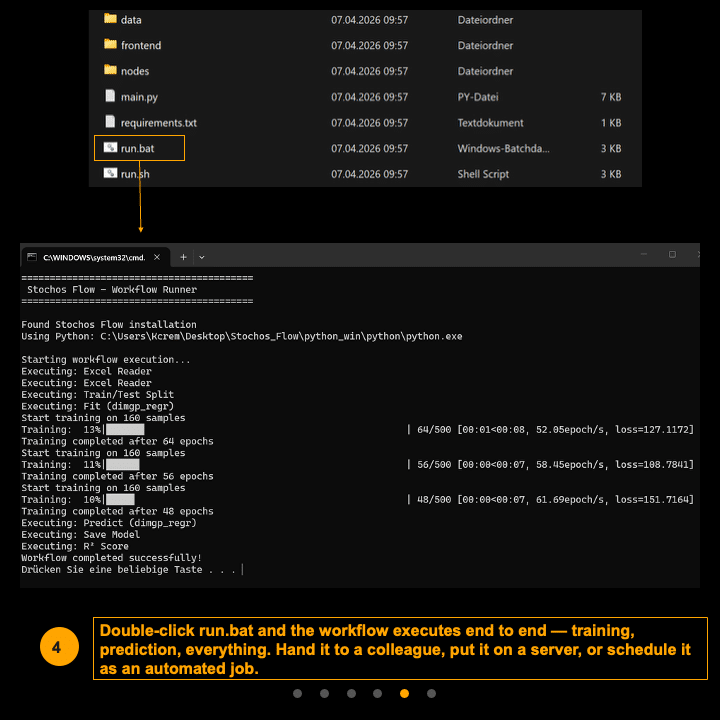This screenshot has height=720, width=720.
Task: Select the active orange carousel dot
Action: click(x=405, y=693)
